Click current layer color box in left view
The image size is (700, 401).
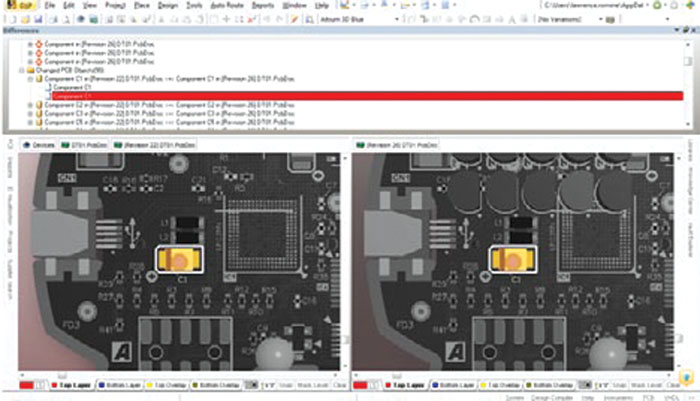[x=27, y=384]
